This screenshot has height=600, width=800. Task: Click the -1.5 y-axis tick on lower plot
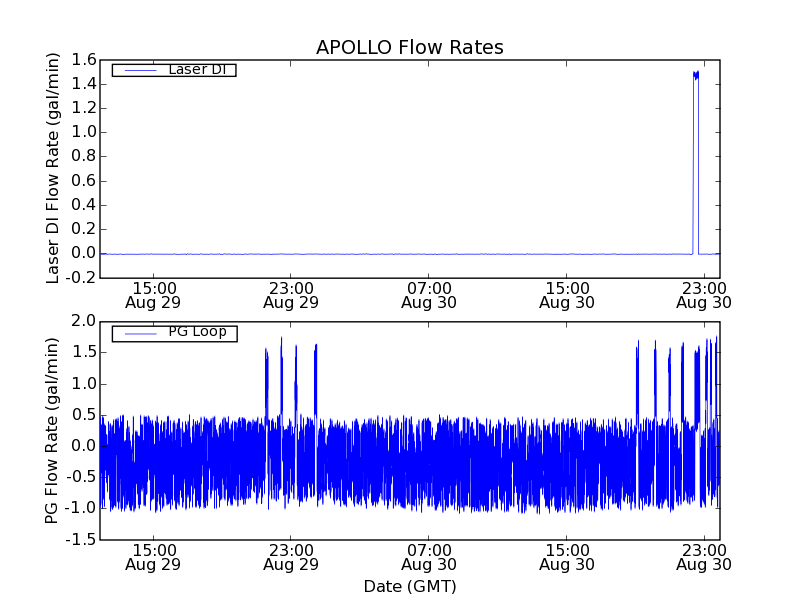pyautogui.click(x=81, y=540)
